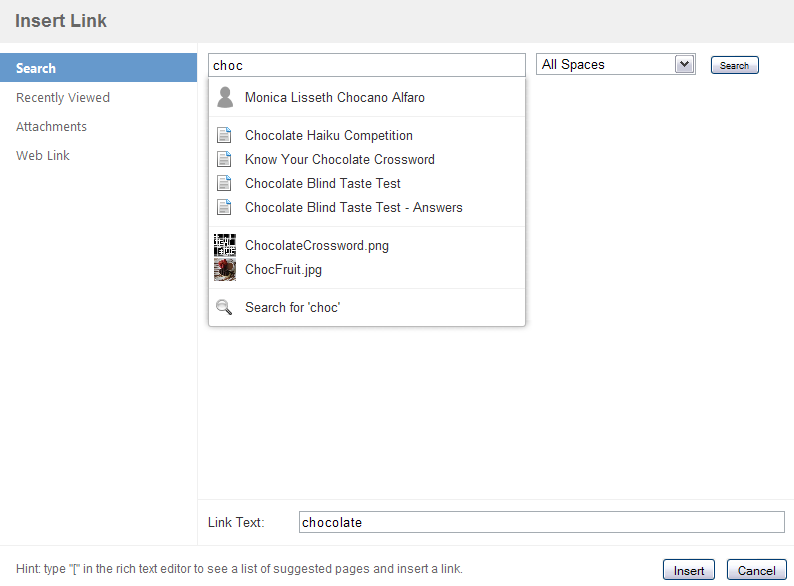
Task: Select the Search tab in sidebar
Action: coord(98,68)
